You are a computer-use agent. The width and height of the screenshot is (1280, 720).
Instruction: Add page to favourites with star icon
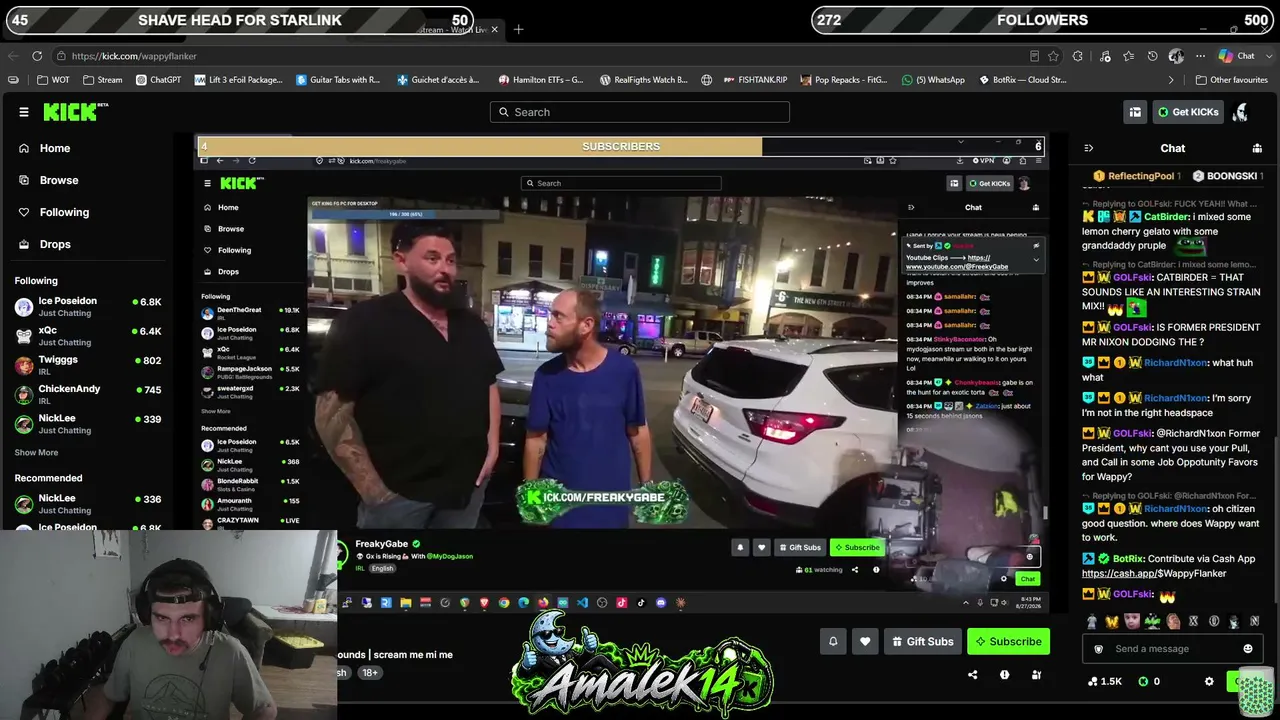[x=1053, y=56]
